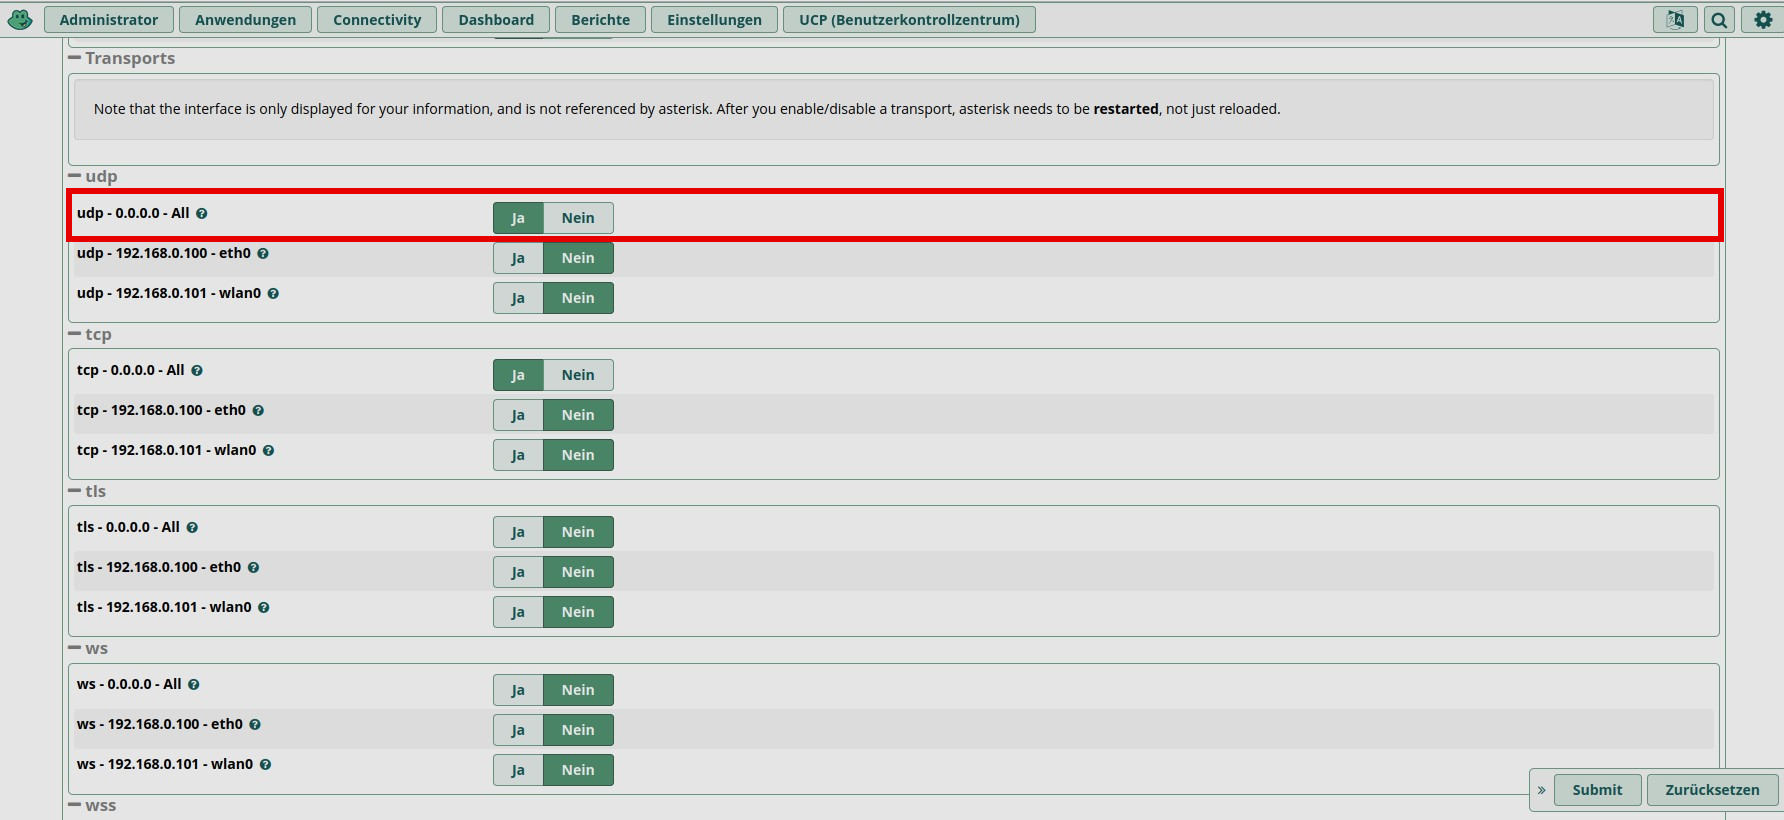Open the Connectivity menu

pos(377,20)
